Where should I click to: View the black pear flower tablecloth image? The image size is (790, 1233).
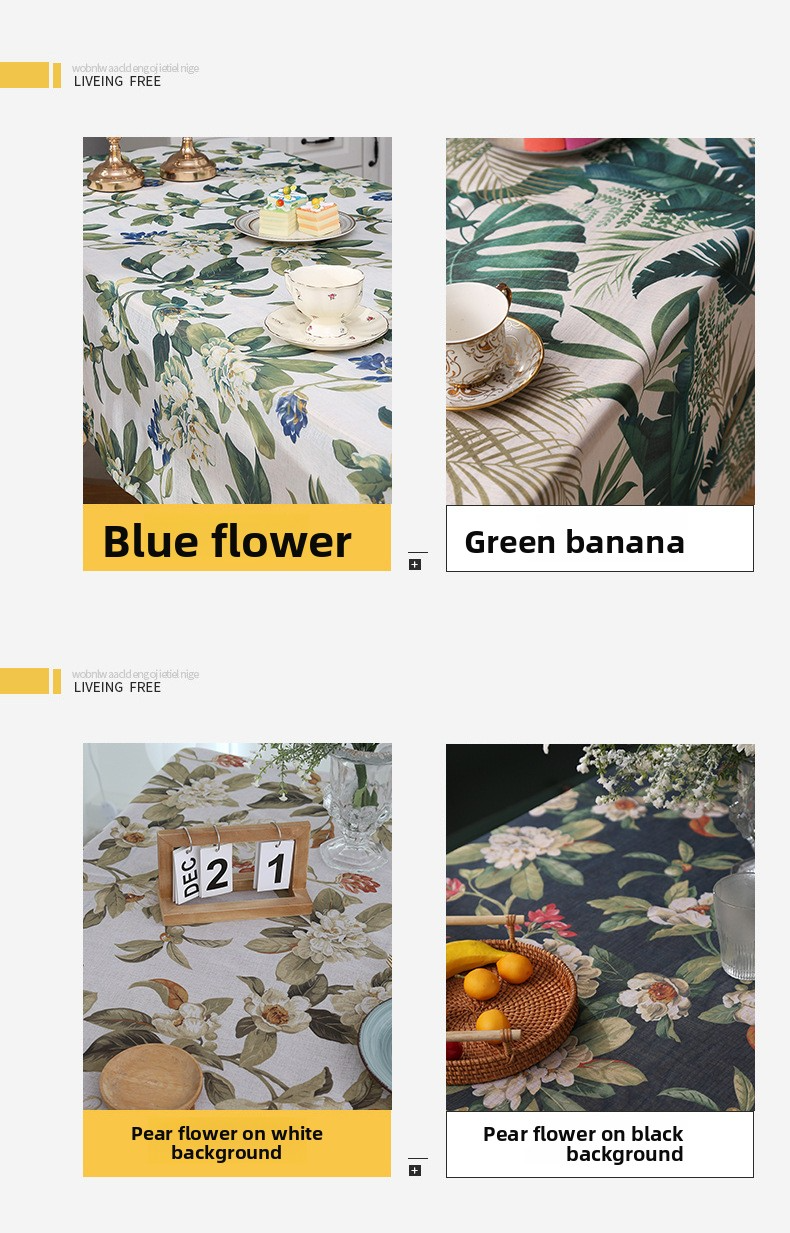pyautogui.click(x=600, y=927)
